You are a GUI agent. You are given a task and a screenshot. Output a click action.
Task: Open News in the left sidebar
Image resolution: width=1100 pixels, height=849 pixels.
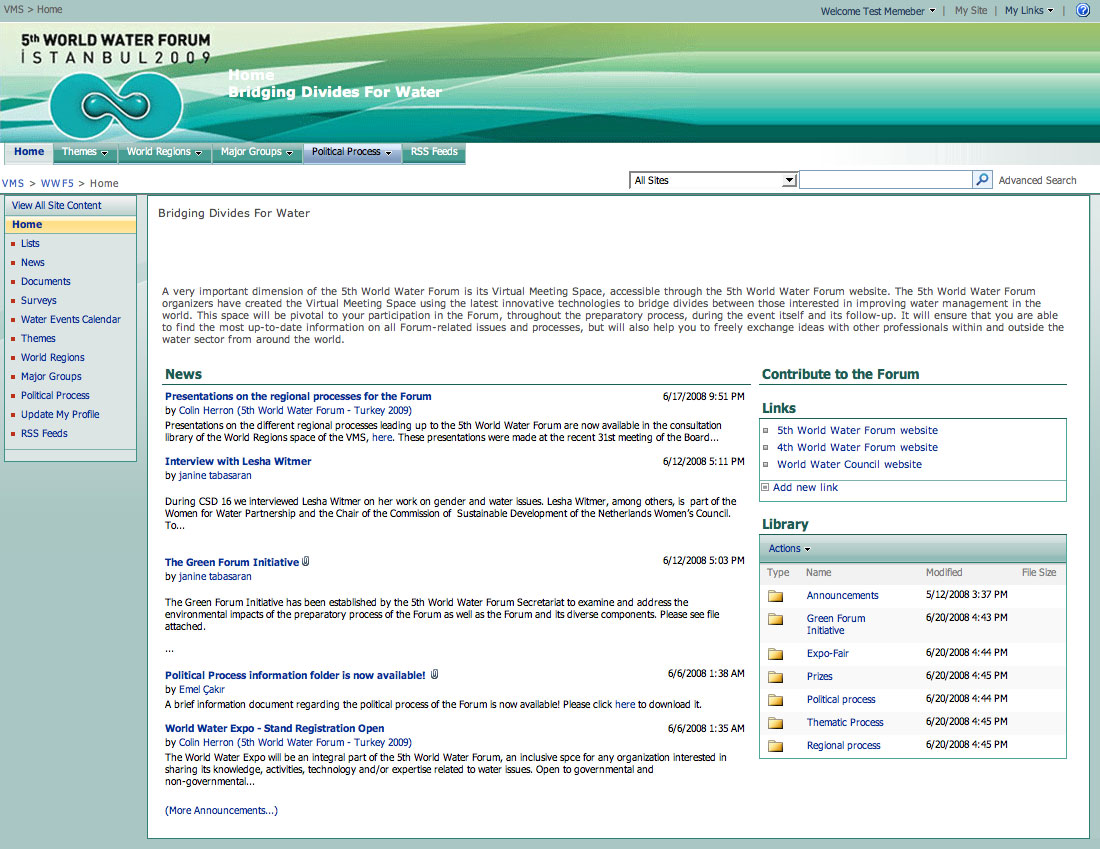33,262
